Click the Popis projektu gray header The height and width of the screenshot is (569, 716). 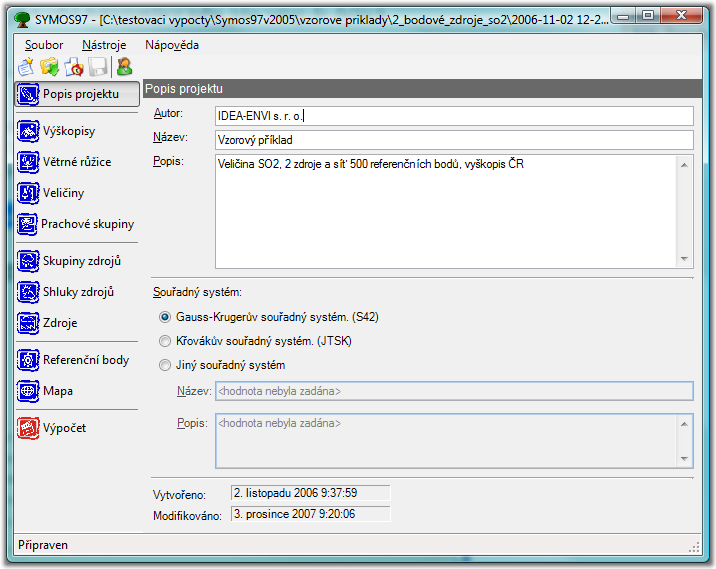[x=422, y=89]
